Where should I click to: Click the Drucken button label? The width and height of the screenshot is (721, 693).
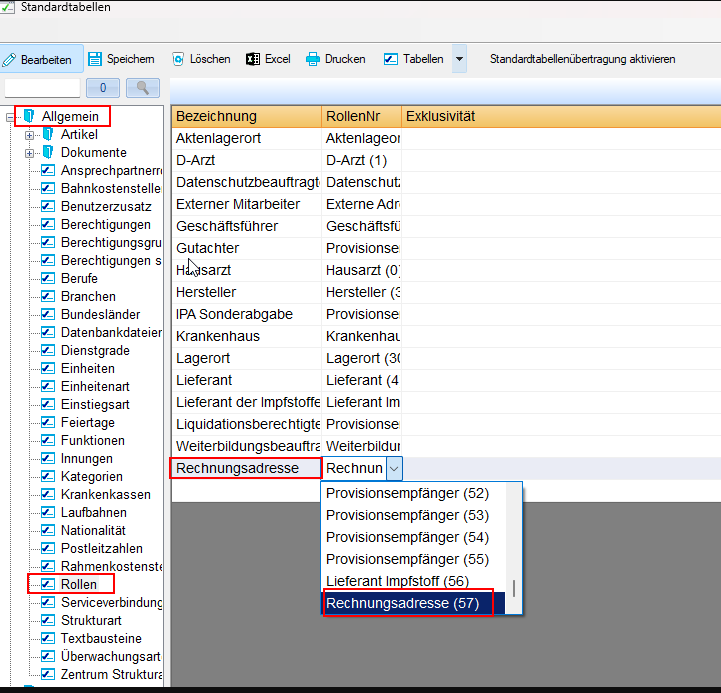coord(345,59)
